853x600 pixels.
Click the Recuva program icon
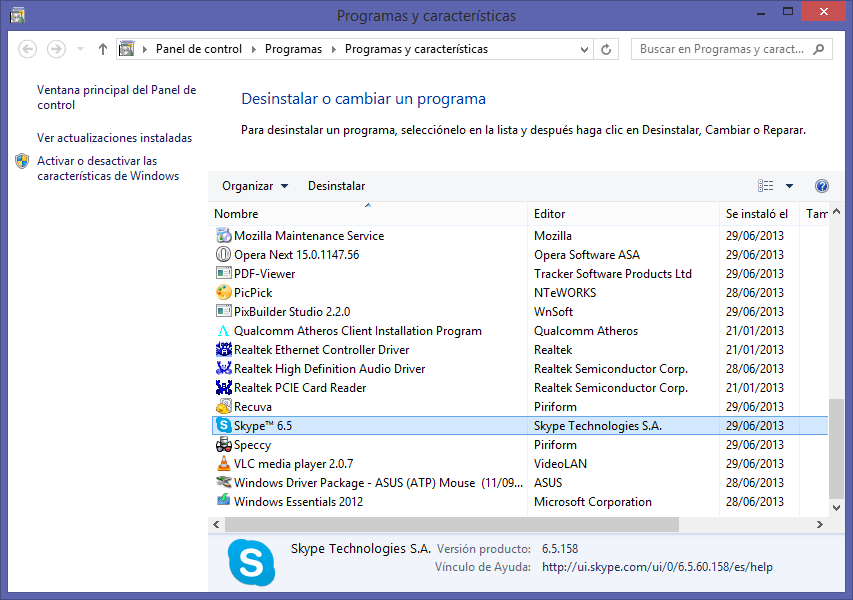(x=224, y=407)
